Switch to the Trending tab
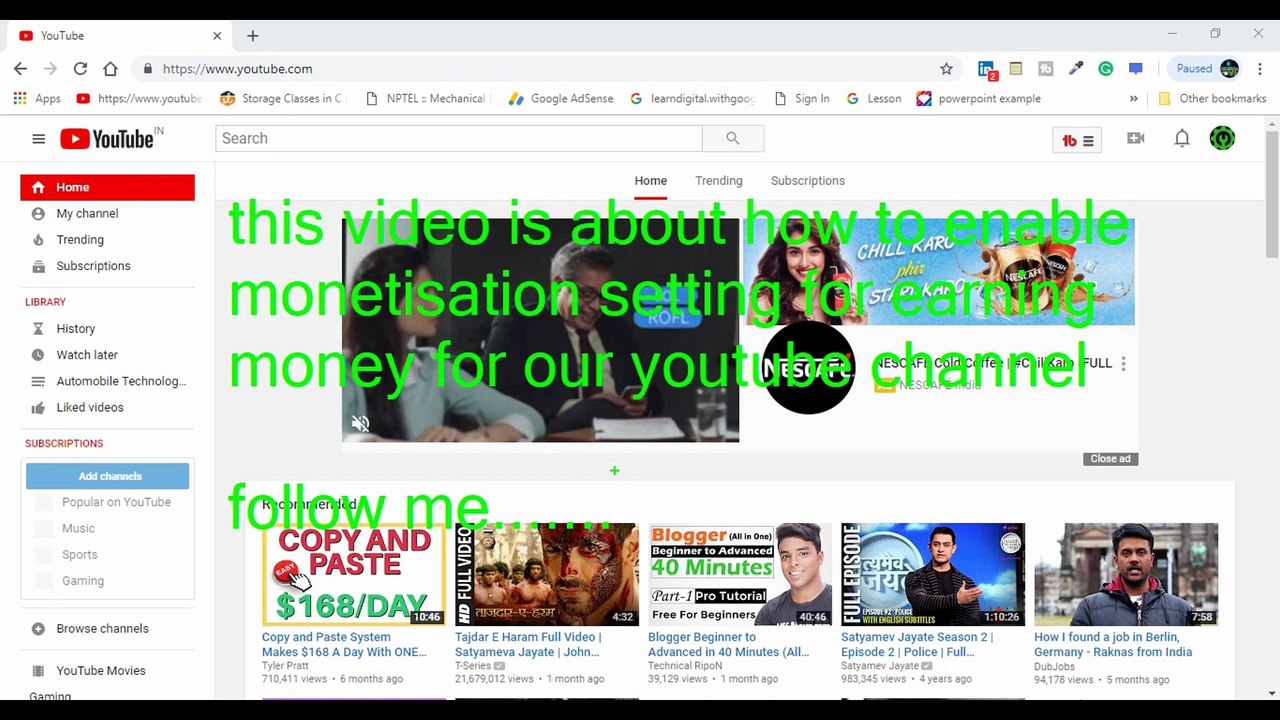This screenshot has height=720, width=1280. [x=718, y=181]
